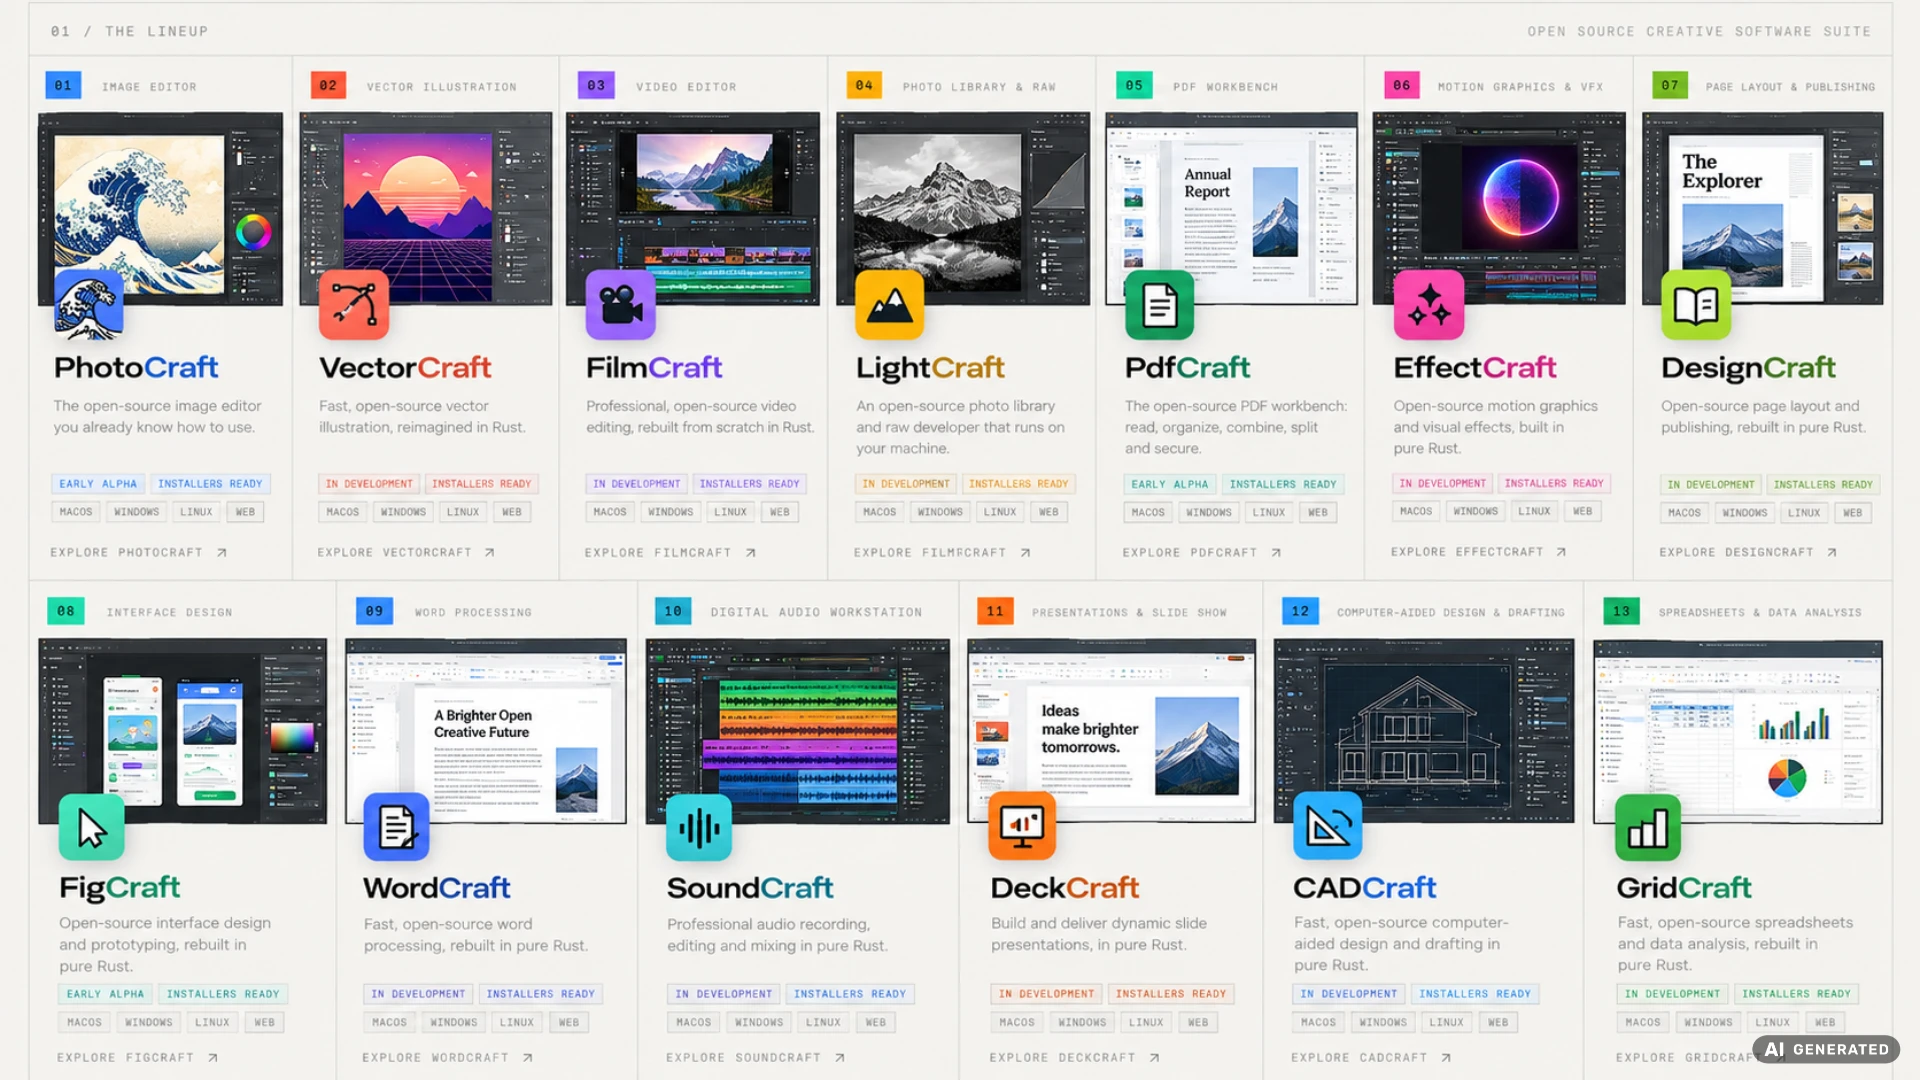The image size is (1920, 1080).
Task: Click the VectorCraft pen-path app icon
Action: click(354, 305)
